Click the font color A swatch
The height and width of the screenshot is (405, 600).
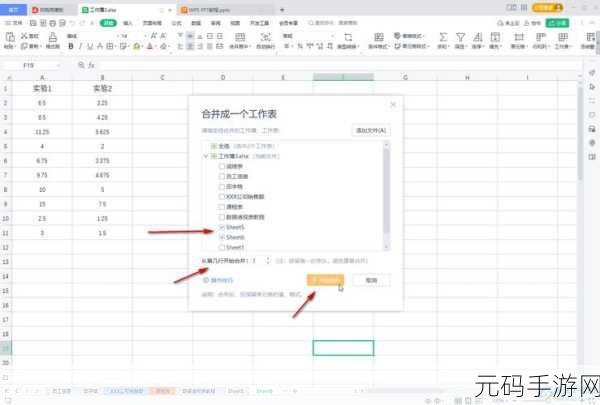[150, 46]
